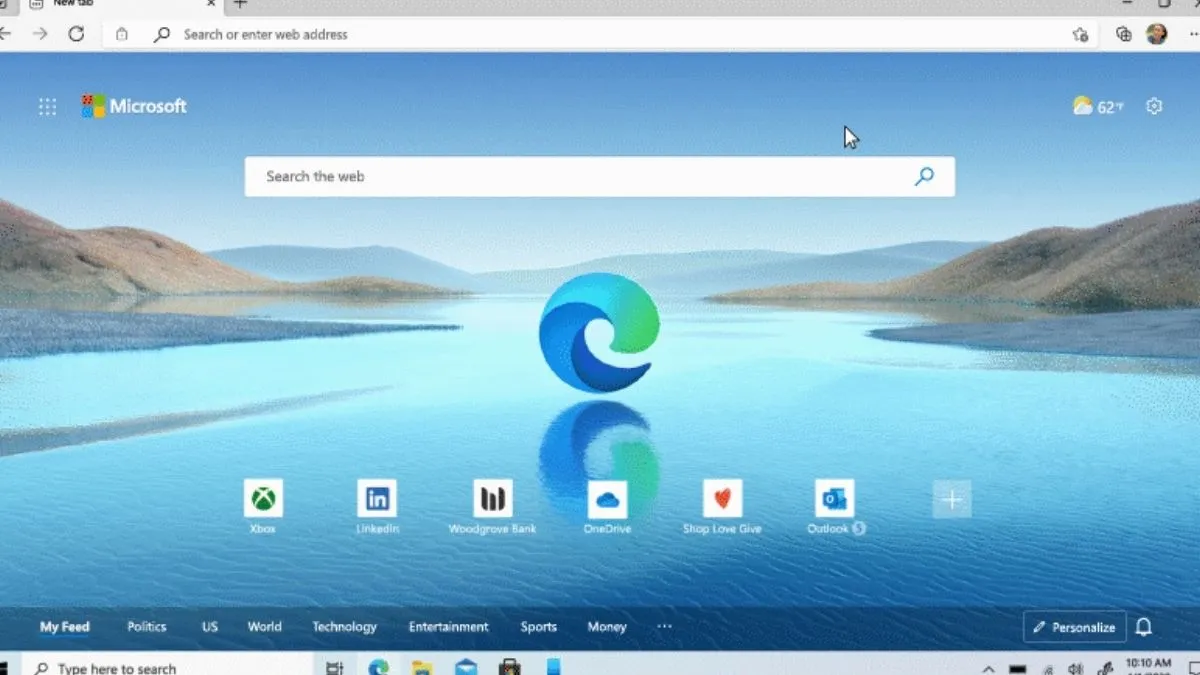The width and height of the screenshot is (1200, 675).
Task: Open the LinkedIn quick link tile
Action: [377, 499]
